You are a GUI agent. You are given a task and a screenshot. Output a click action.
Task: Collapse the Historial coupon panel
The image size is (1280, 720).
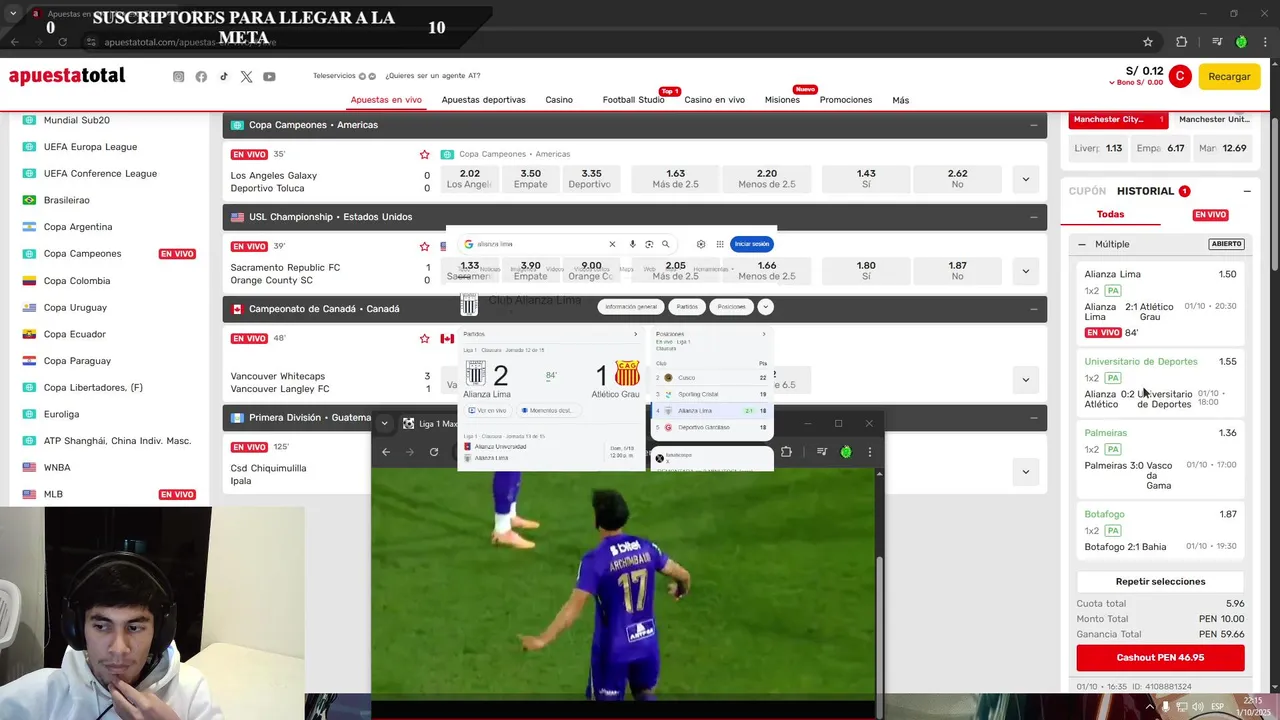(x=1247, y=191)
